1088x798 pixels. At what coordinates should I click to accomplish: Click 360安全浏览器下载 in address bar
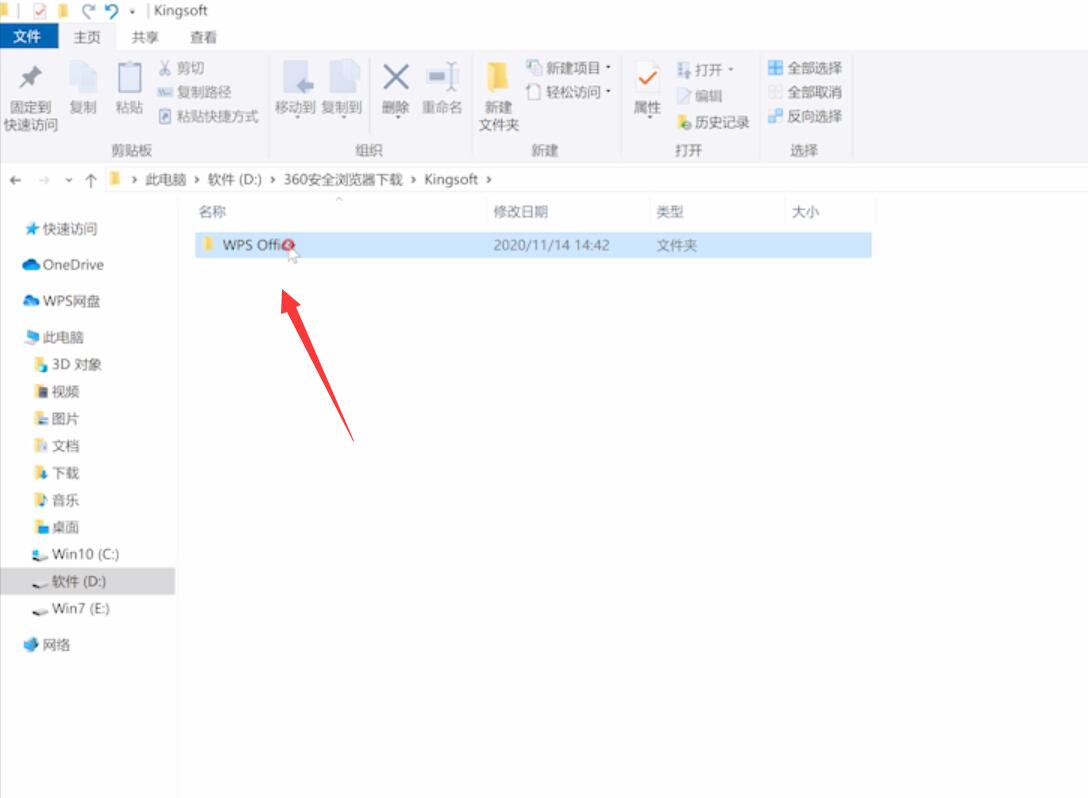(343, 180)
